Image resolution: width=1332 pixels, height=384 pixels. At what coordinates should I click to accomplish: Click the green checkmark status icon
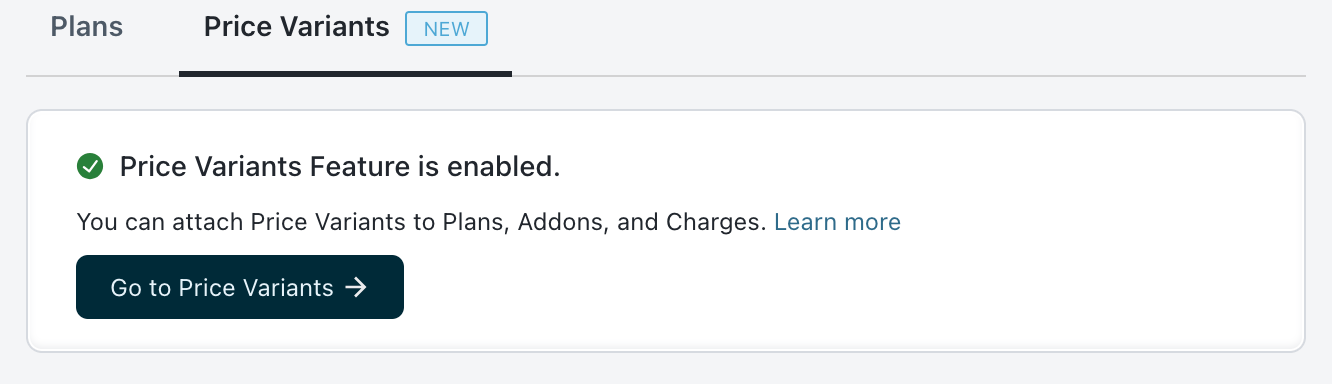tap(90, 167)
